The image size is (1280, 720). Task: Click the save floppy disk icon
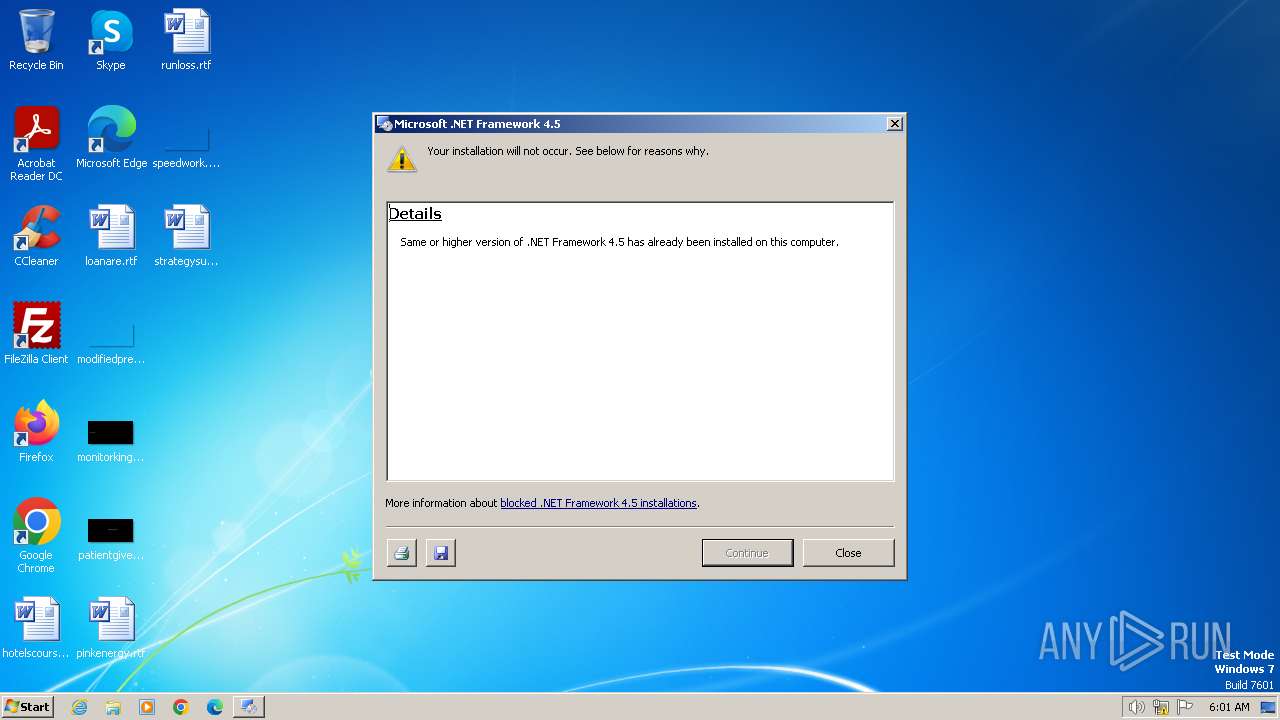[441, 553]
